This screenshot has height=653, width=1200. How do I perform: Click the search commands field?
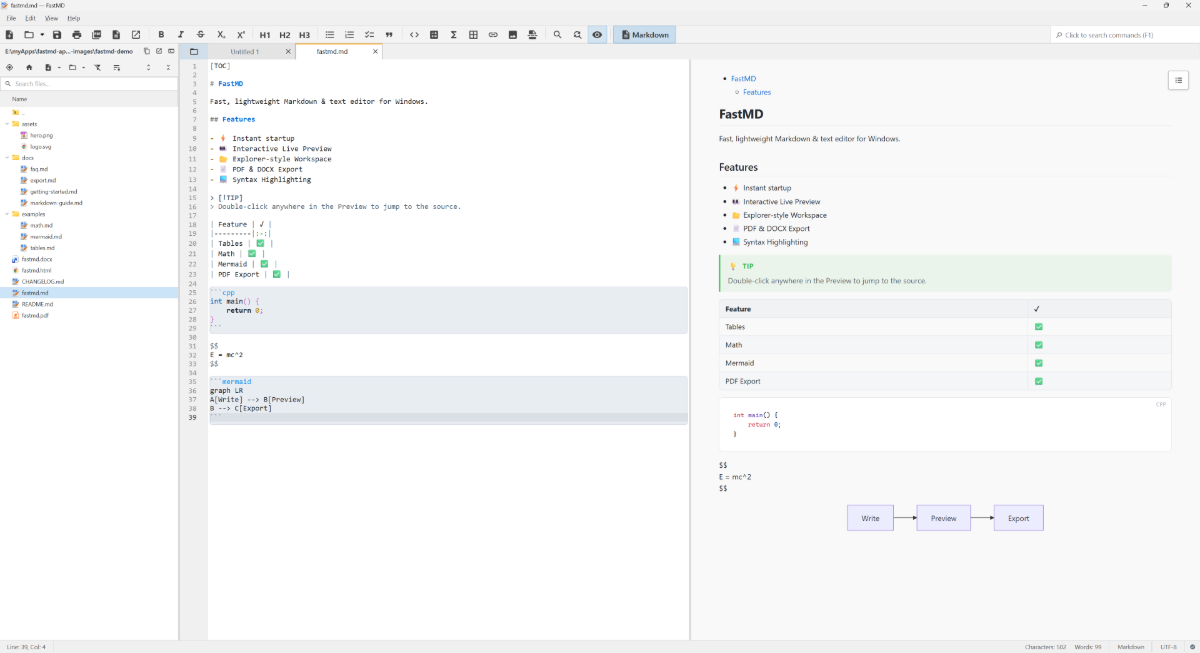pos(1124,35)
